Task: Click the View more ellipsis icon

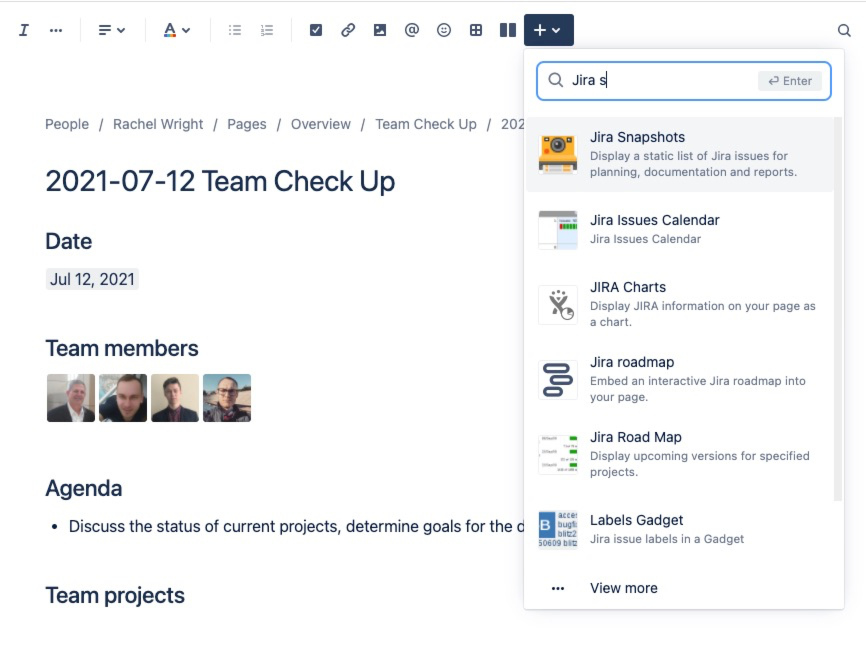Action: (558, 588)
